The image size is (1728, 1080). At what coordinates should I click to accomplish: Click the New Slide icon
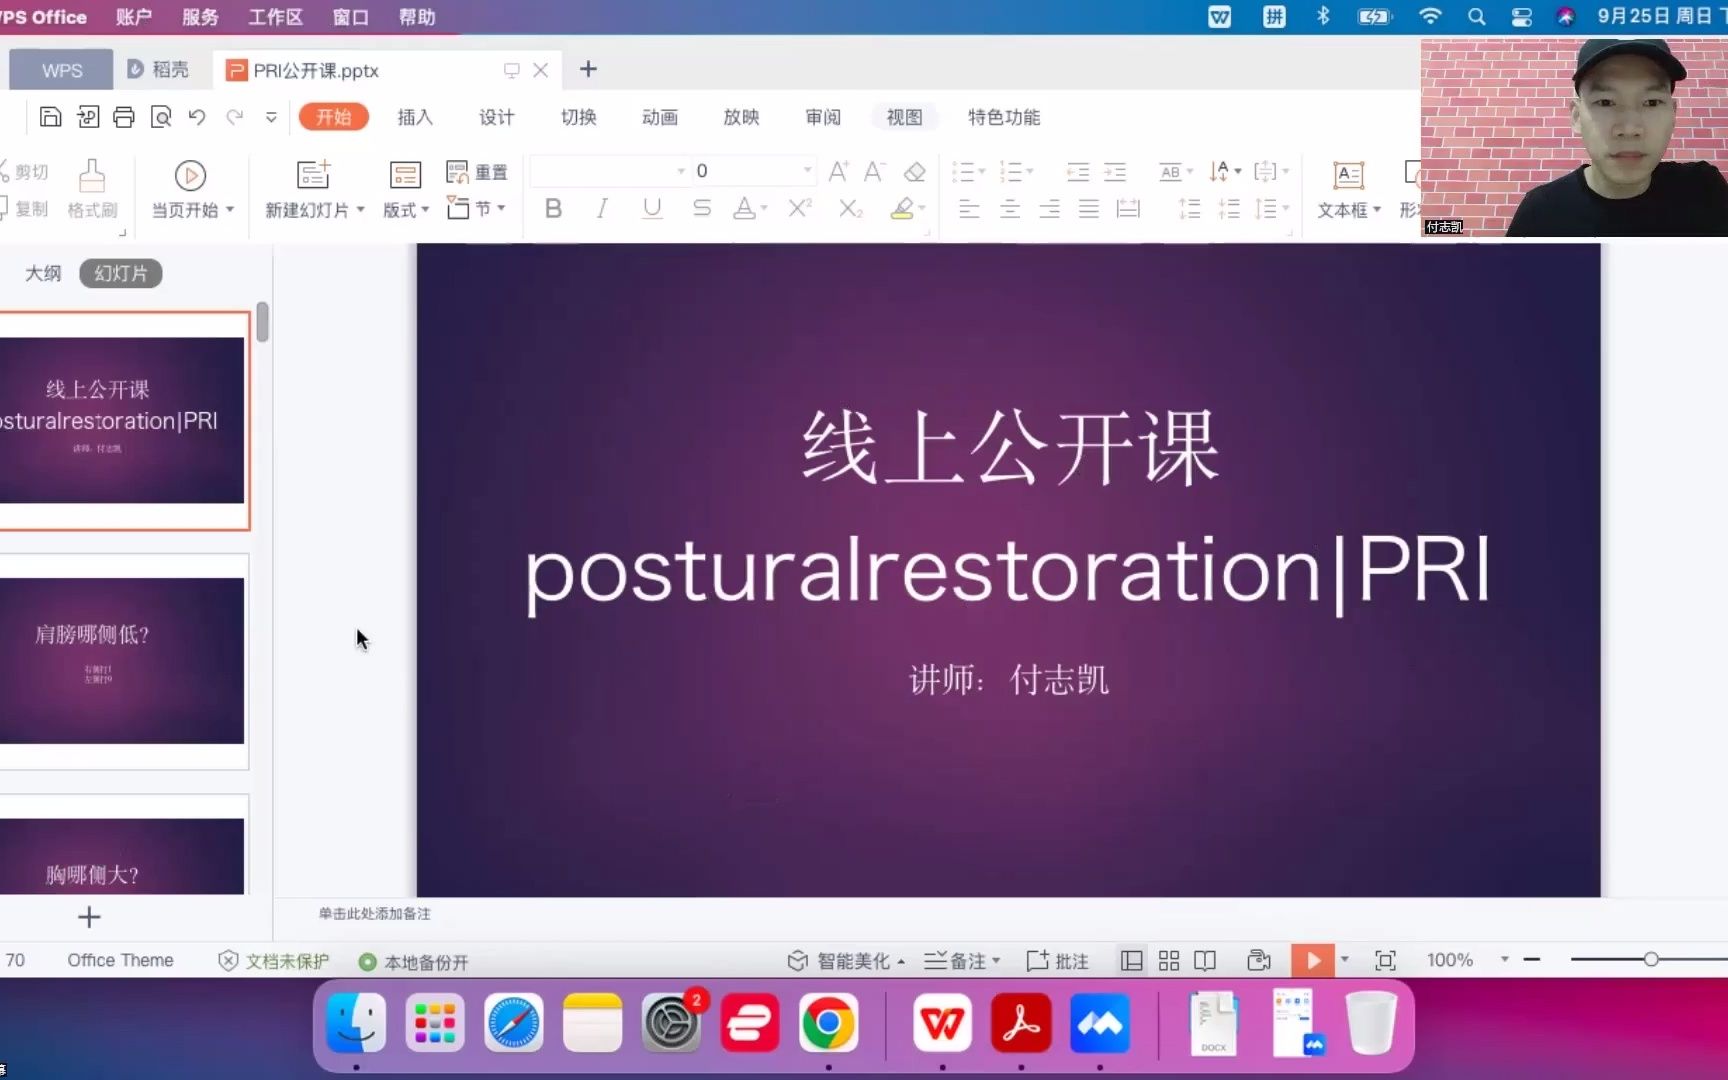(313, 175)
